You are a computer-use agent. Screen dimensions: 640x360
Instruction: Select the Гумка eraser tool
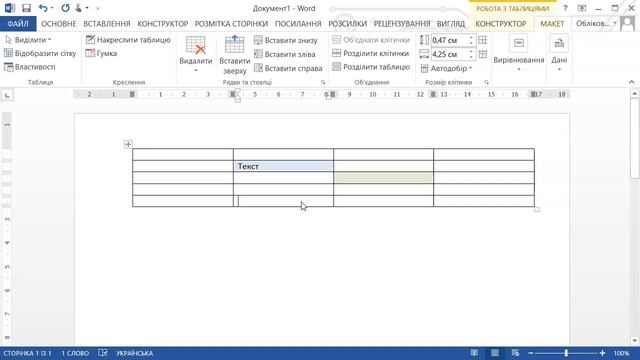pos(101,53)
